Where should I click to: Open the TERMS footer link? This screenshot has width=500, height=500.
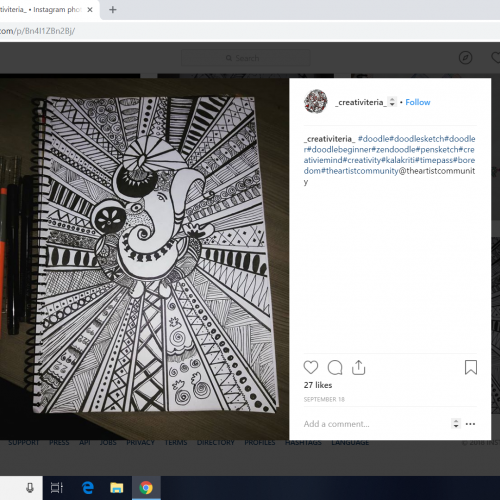[x=176, y=442]
